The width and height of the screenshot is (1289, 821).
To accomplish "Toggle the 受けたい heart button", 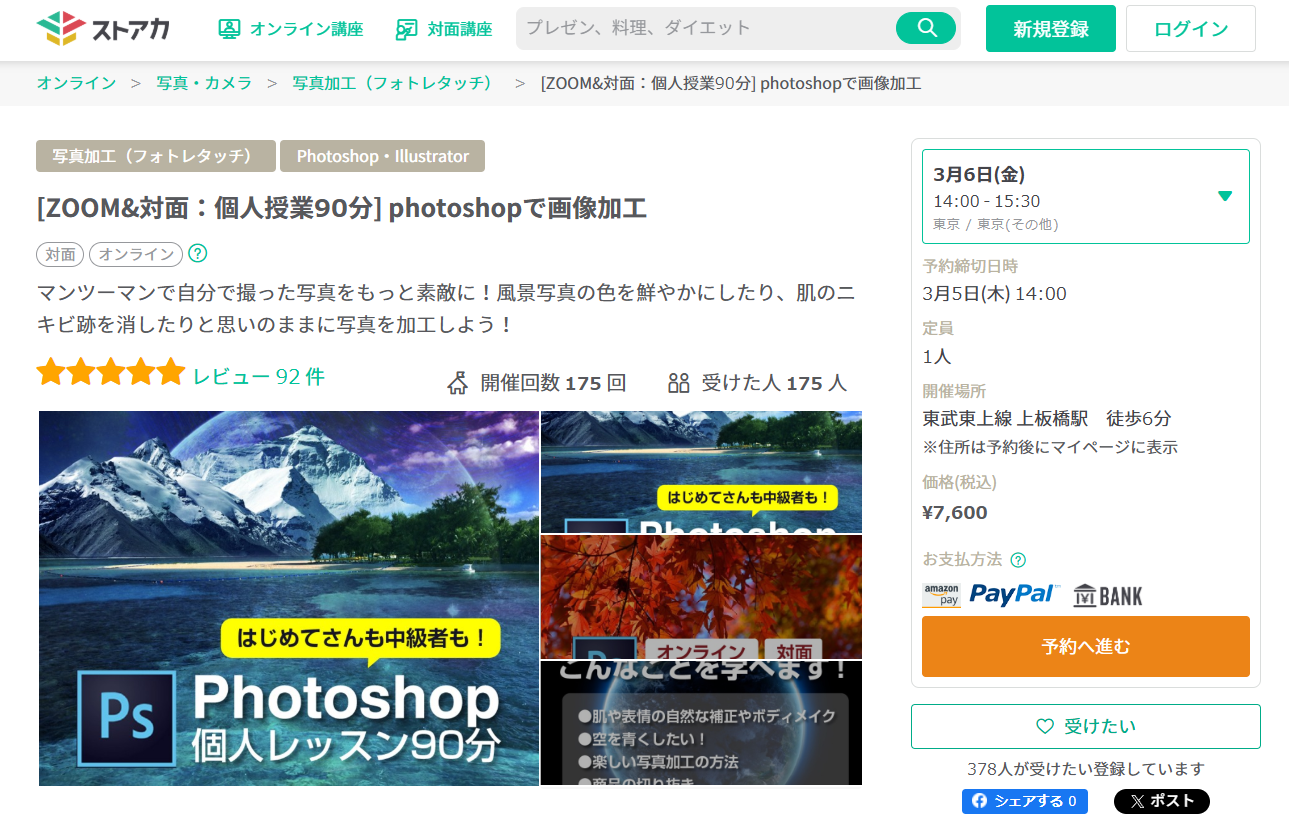I will [1085, 726].
